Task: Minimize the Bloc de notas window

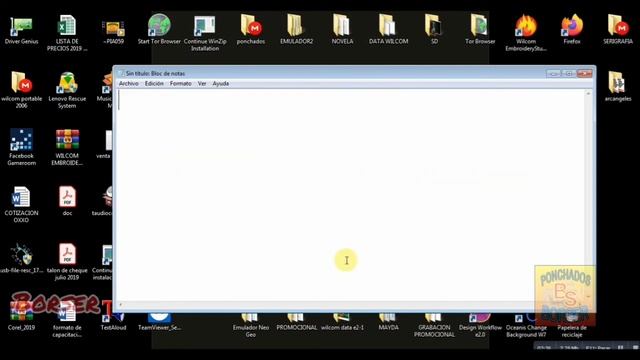Action: pos(553,73)
